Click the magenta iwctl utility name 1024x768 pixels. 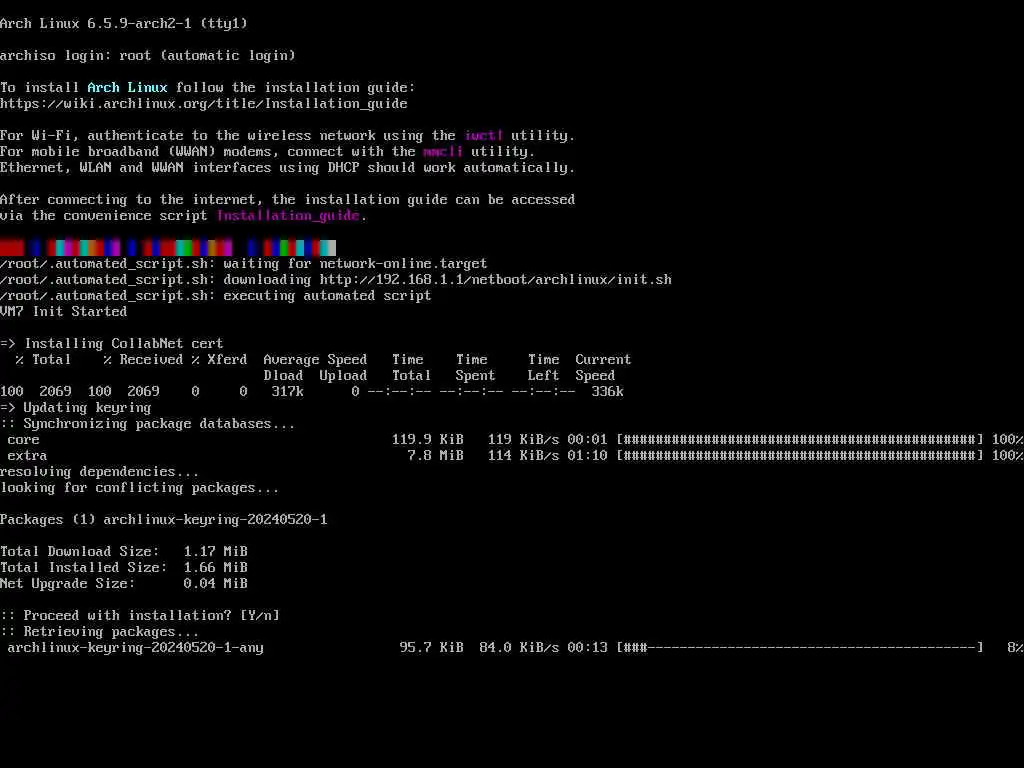[x=483, y=135]
